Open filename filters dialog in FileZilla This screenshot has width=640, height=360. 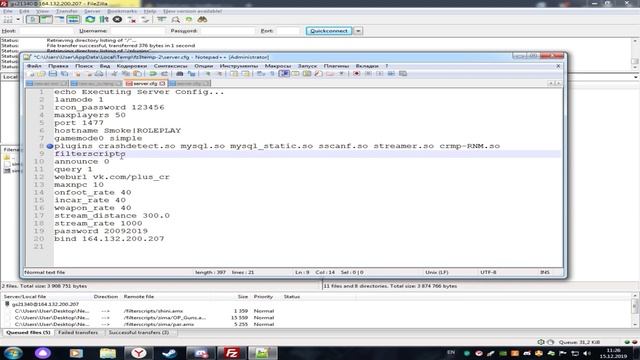click(162, 20)
